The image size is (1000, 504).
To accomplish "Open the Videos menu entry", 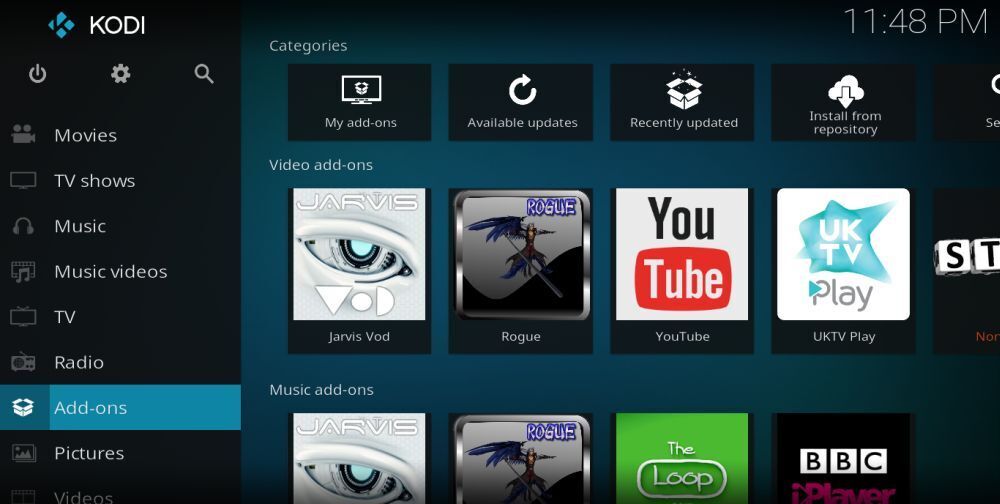I will [121, 491].
